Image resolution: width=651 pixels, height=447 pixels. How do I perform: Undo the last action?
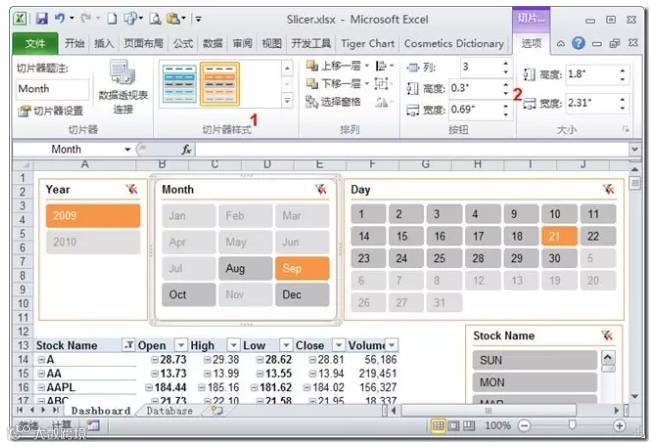(x=60, y=19)
